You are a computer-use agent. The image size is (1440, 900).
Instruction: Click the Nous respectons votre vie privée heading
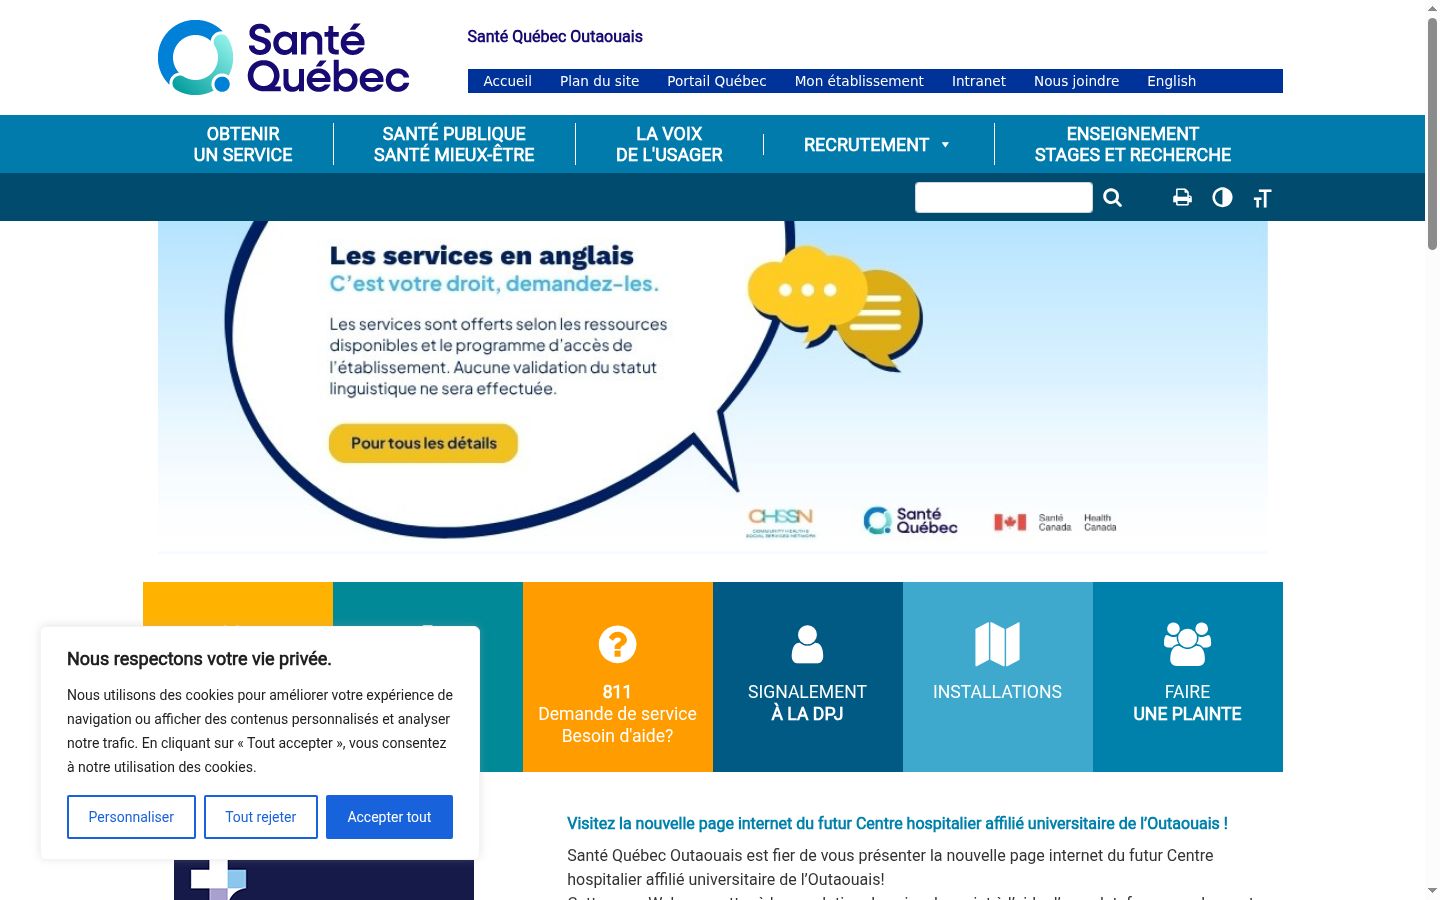[199, 659]
